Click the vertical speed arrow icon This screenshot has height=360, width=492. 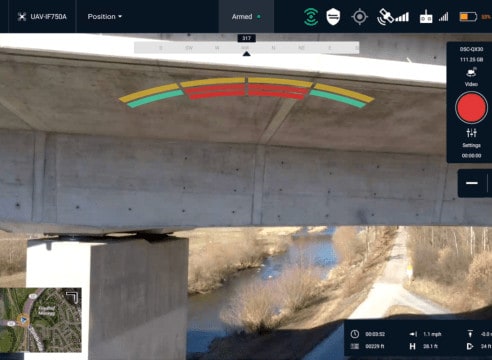(470, 334)
